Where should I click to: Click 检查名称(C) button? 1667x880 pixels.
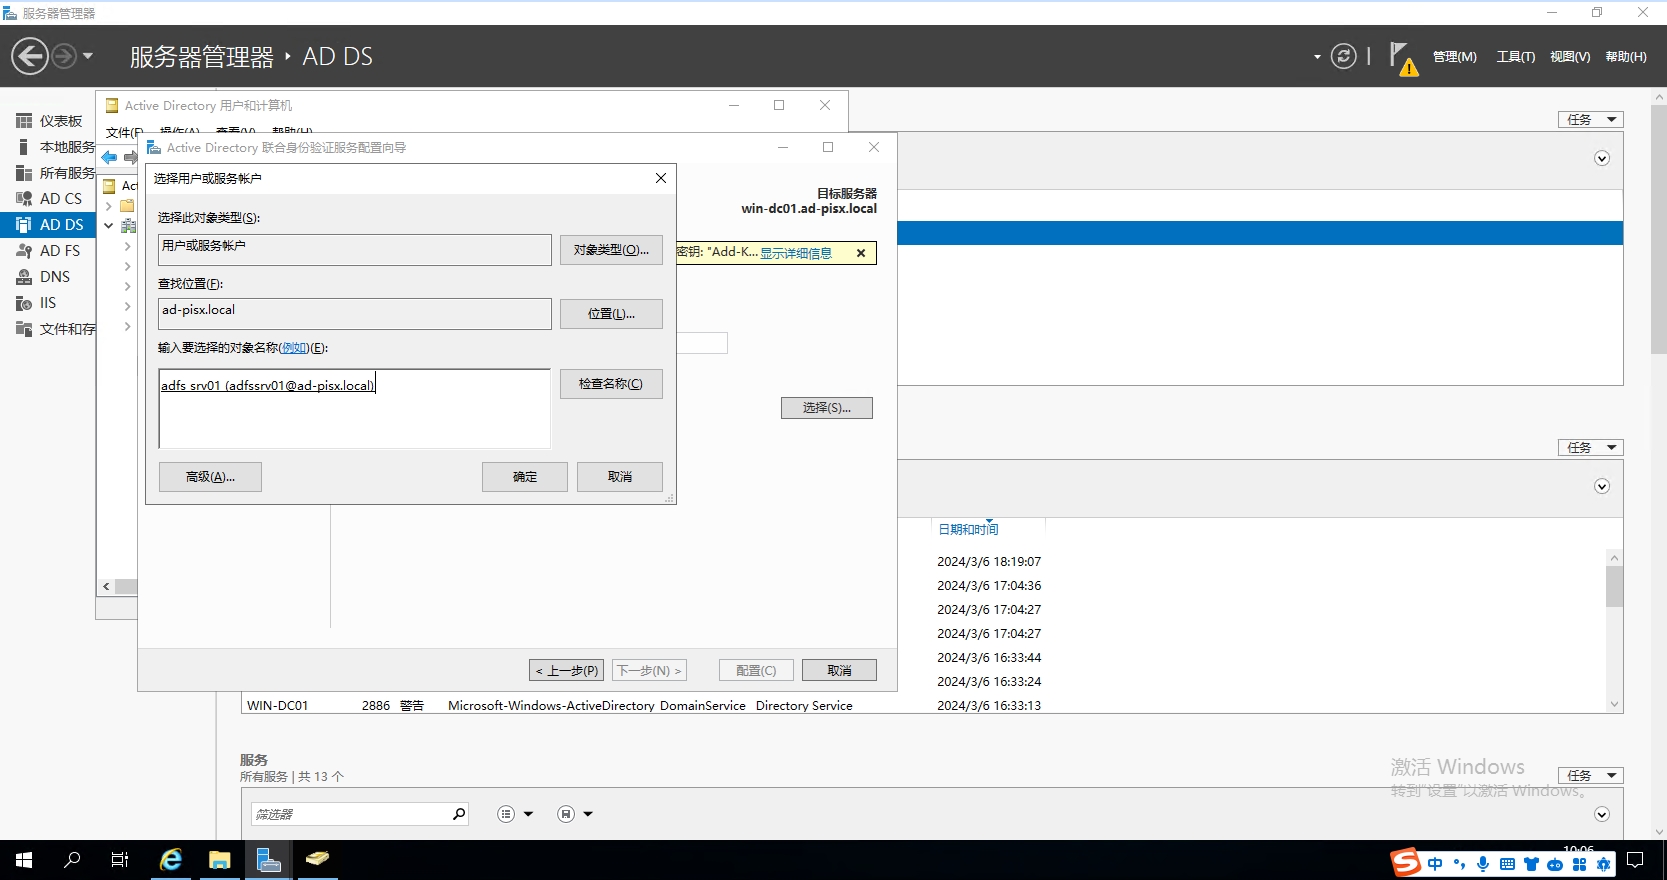[x=610, y=384]
